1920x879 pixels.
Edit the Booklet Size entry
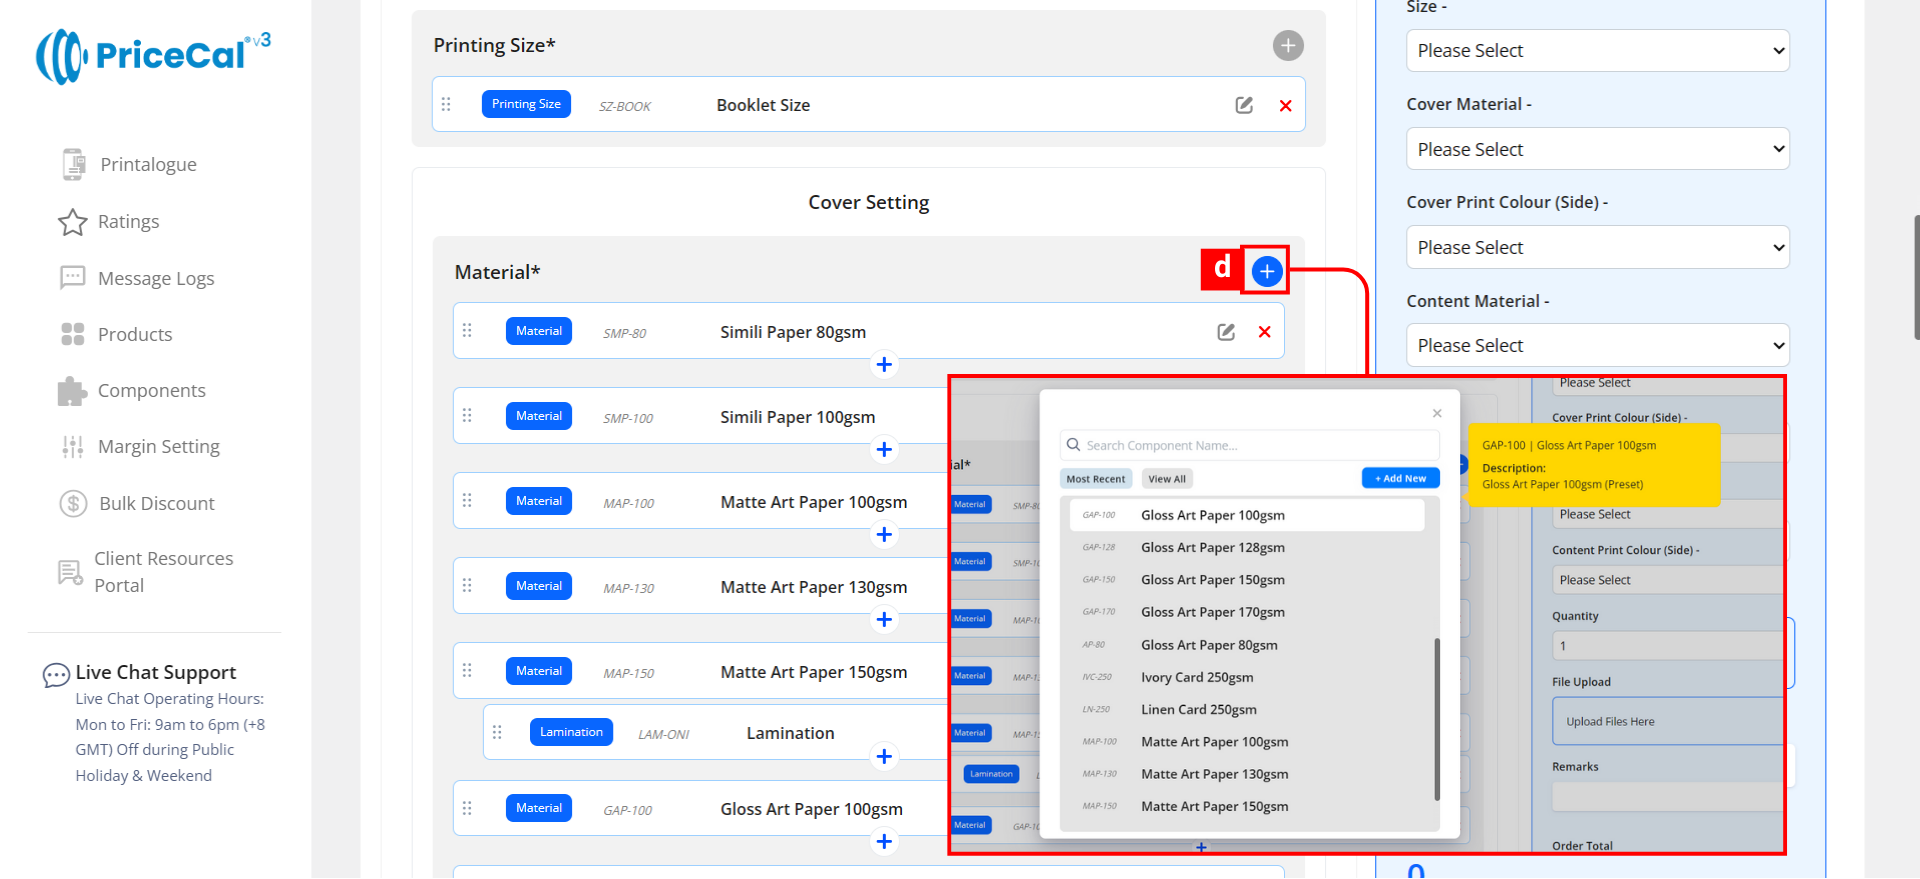click(x=1243, y=105)
